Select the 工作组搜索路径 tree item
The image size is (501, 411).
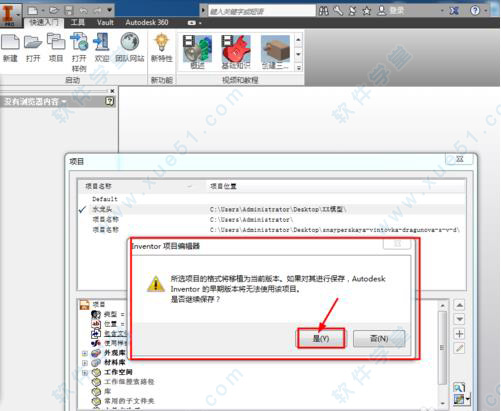tap(129, 382)
